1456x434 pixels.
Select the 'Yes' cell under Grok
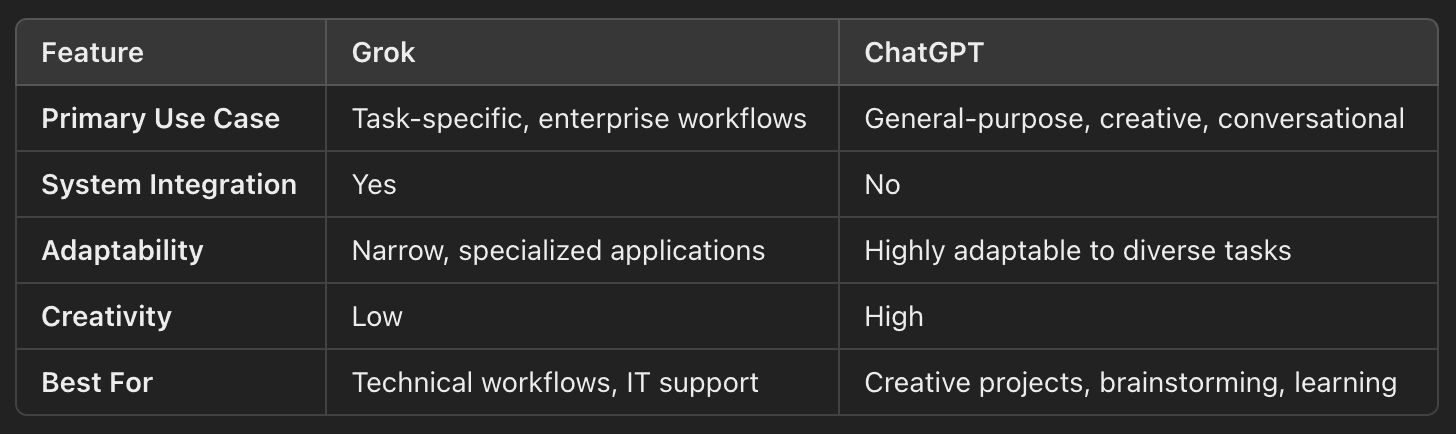[x=374, y=184]
